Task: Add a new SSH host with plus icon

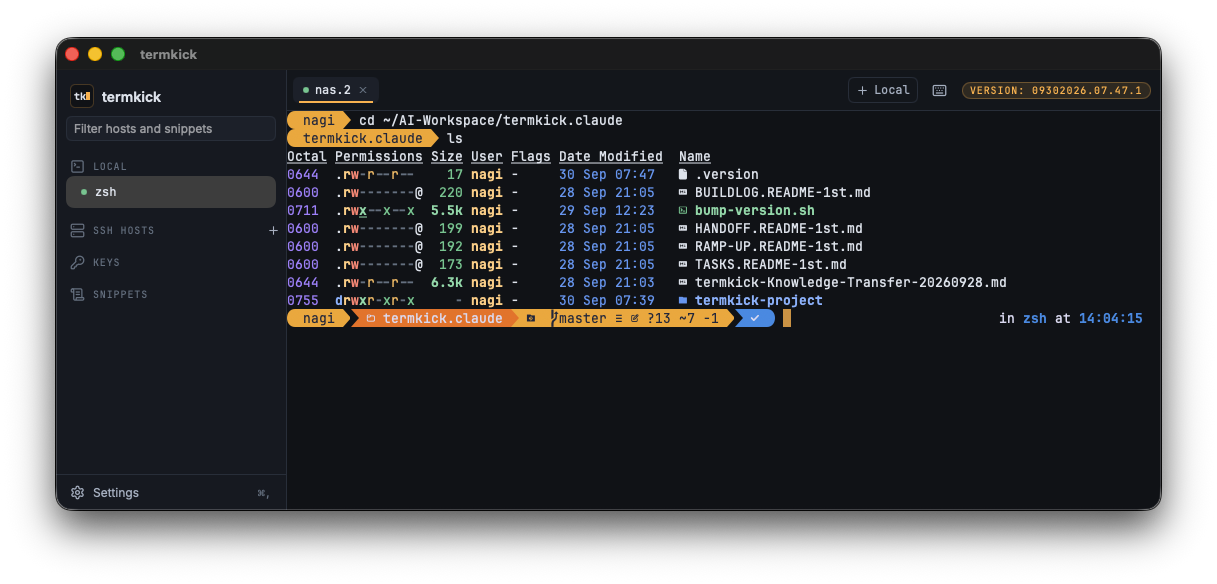Action: click(273, 230)
